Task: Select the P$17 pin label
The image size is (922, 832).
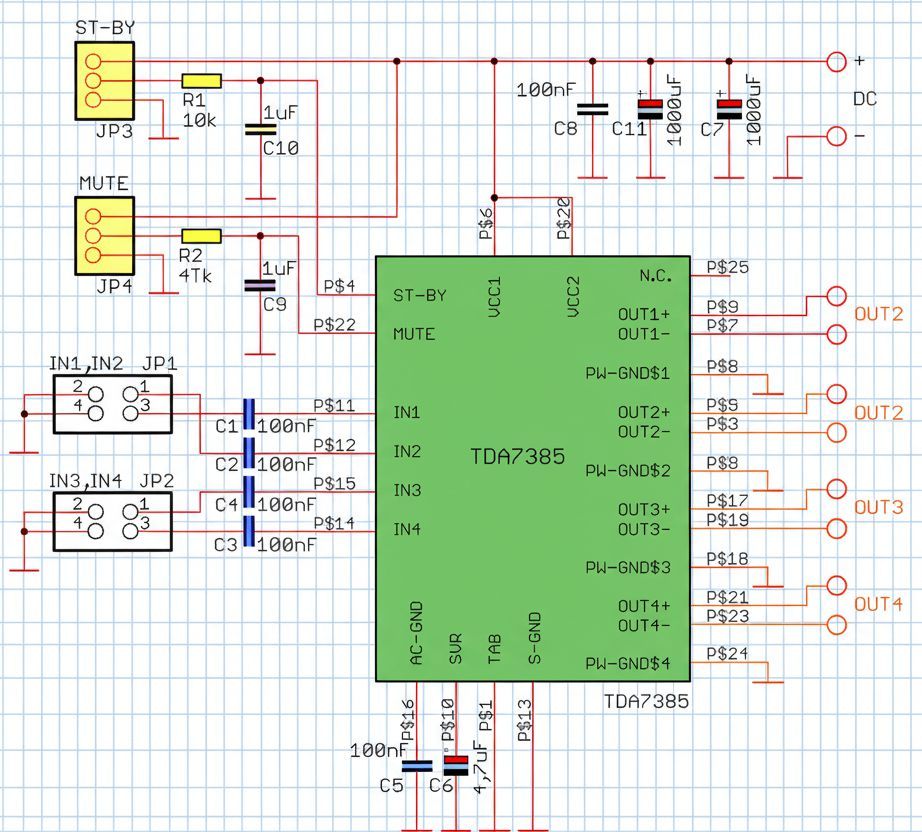Action: pos(727,500)
